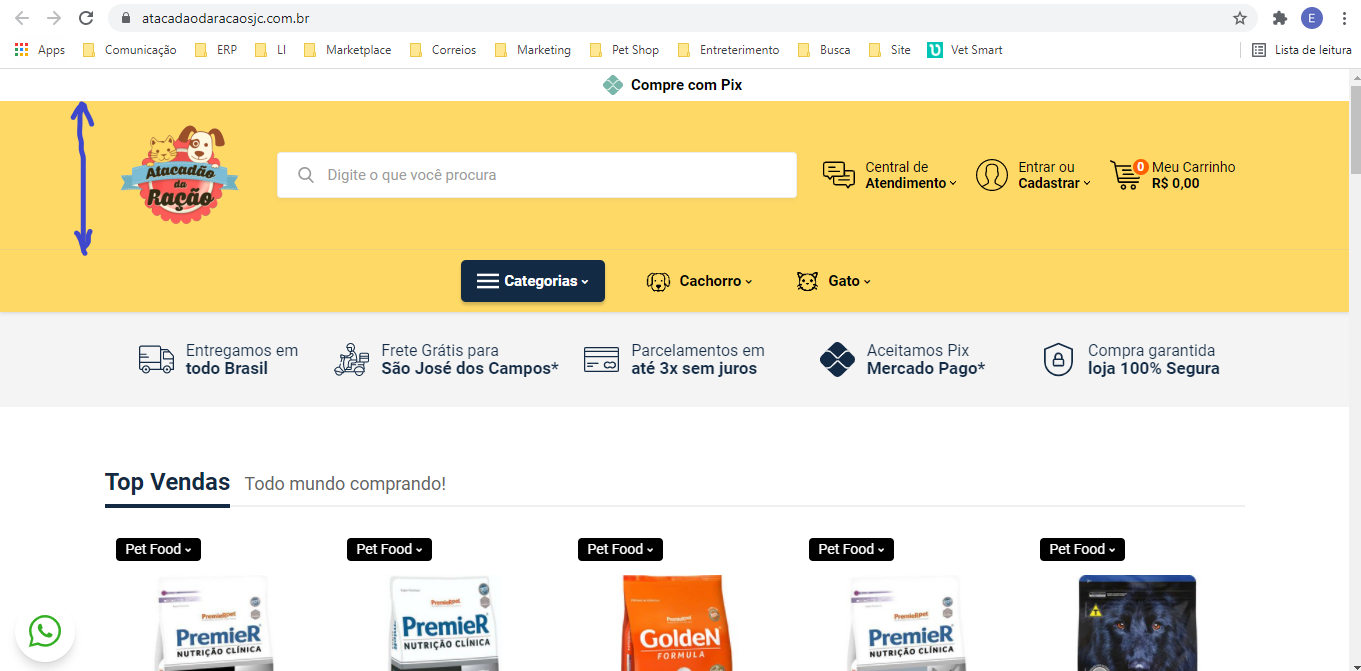Image resolution: width=1361 pixels, height=671 pixels.
Task: Focus the product search field
Action: tap(537, 175)
